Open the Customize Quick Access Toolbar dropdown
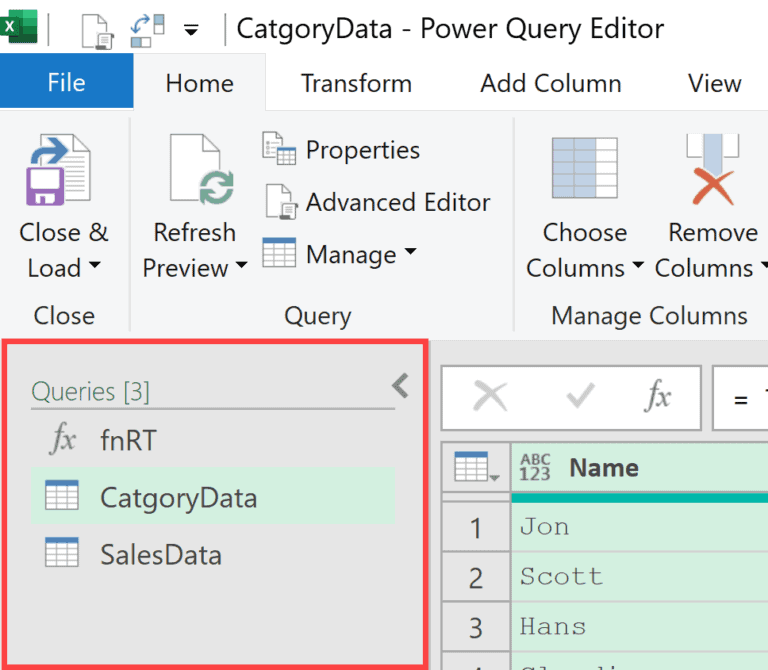This screenshot has width=768, height=670. [191, 31]
